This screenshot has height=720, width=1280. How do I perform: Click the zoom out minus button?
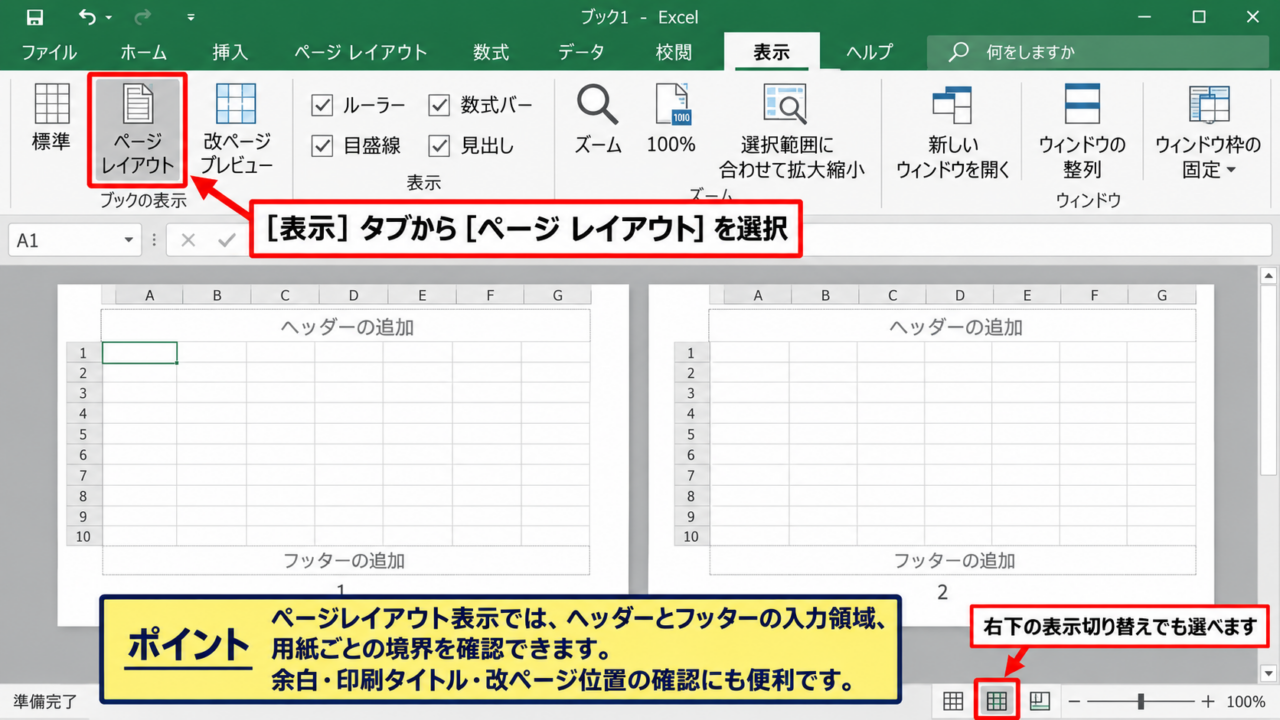pyautogui.click(x=1074, y=702)
